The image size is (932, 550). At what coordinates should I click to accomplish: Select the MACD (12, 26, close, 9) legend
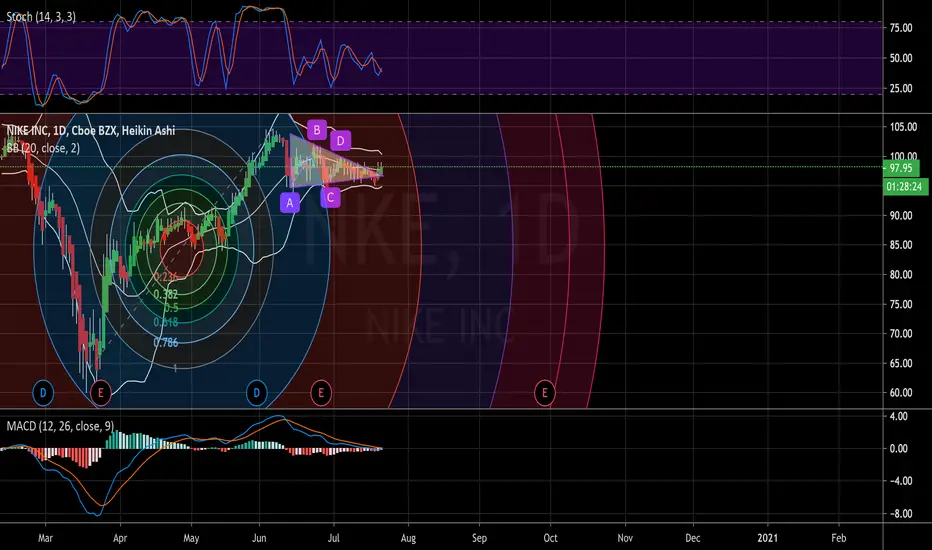60,426
